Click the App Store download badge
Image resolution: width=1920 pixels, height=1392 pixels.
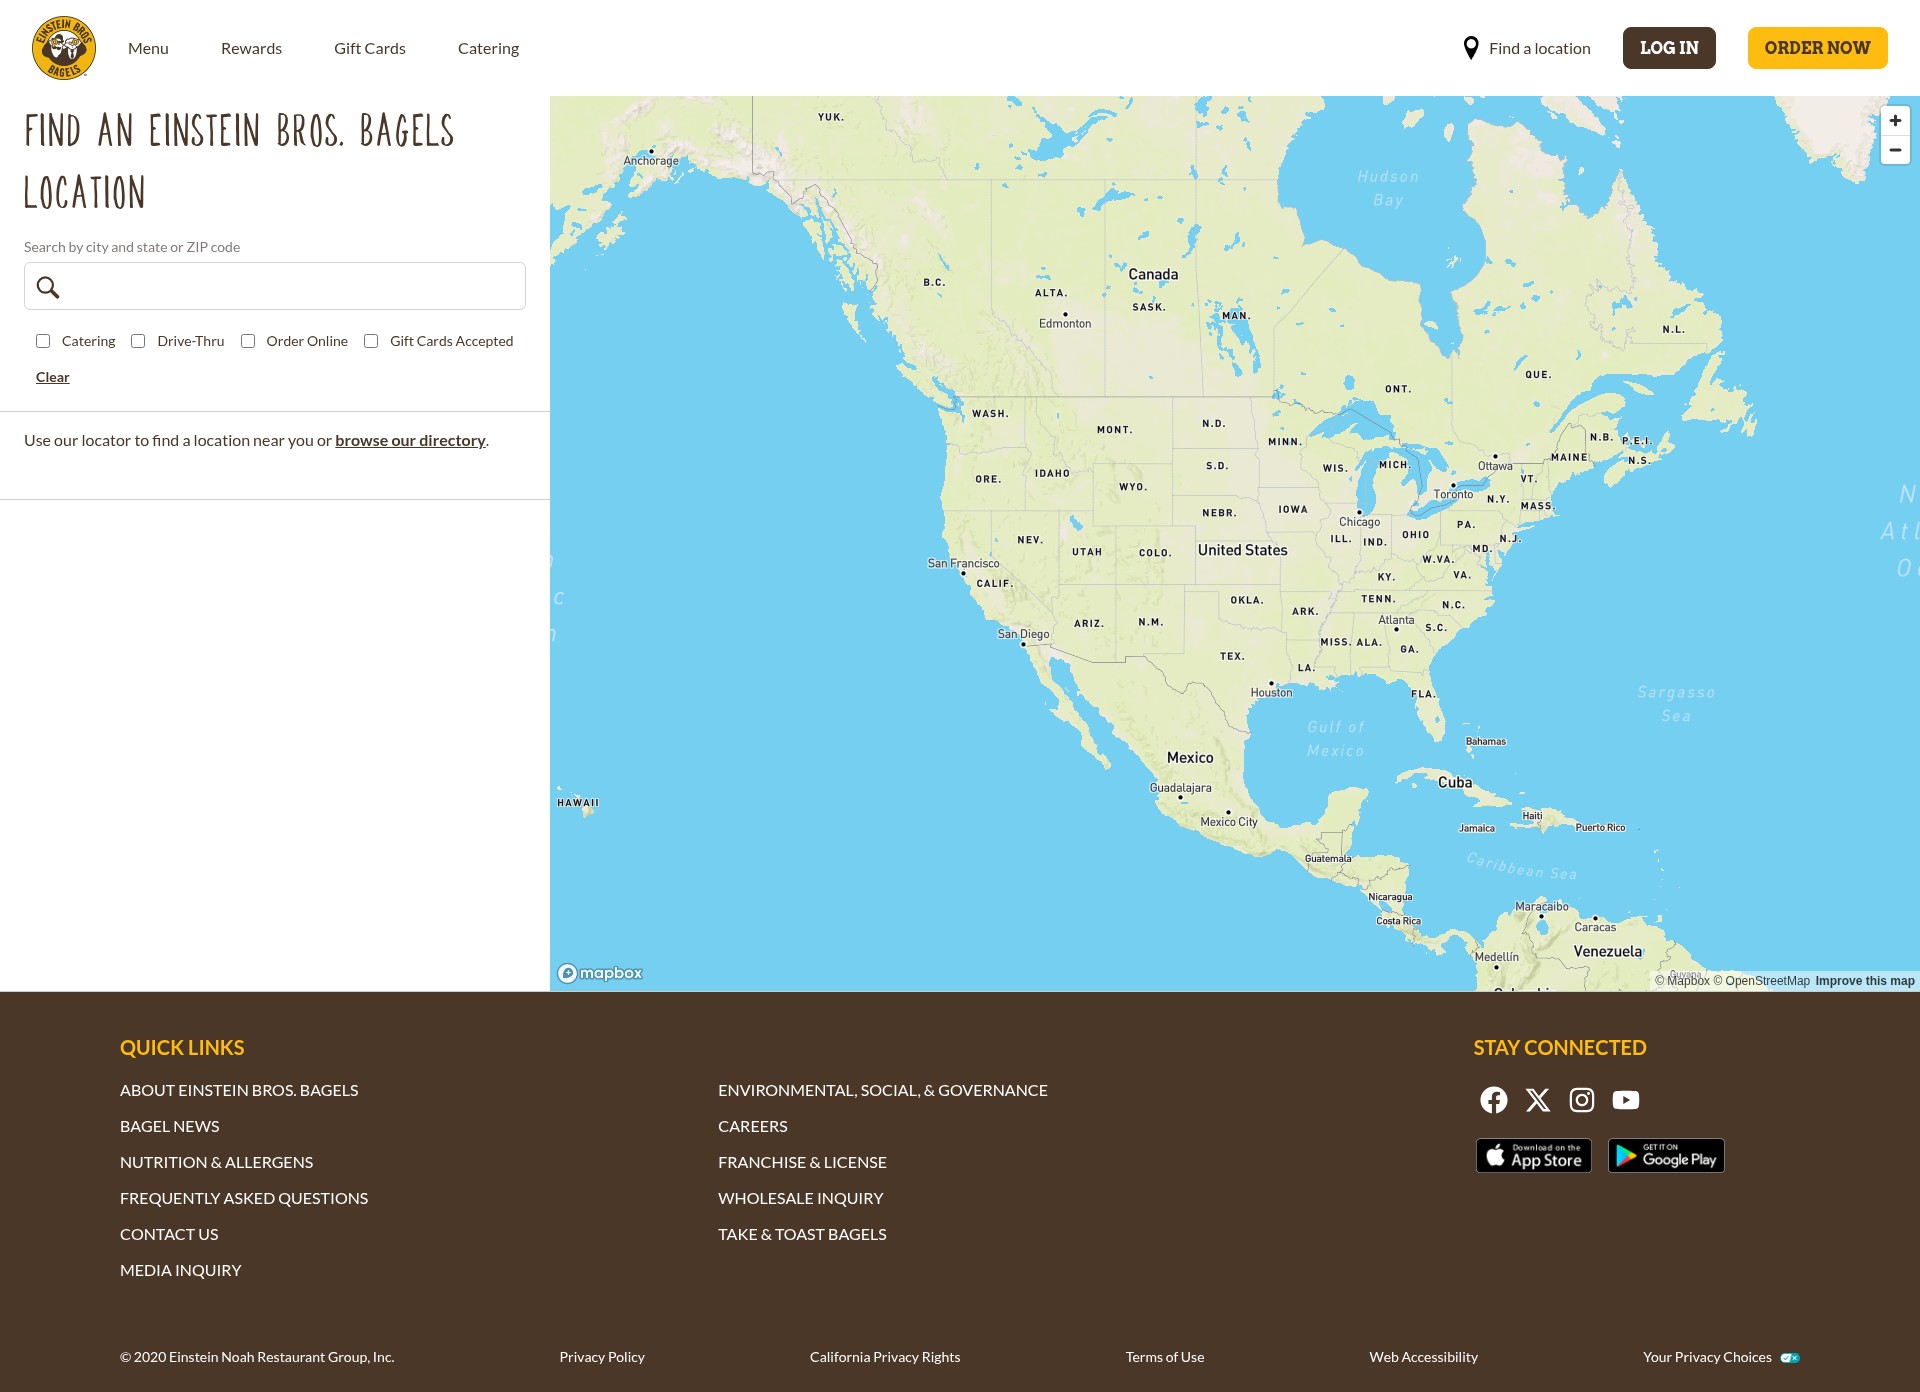[x=1534, y=1156]
